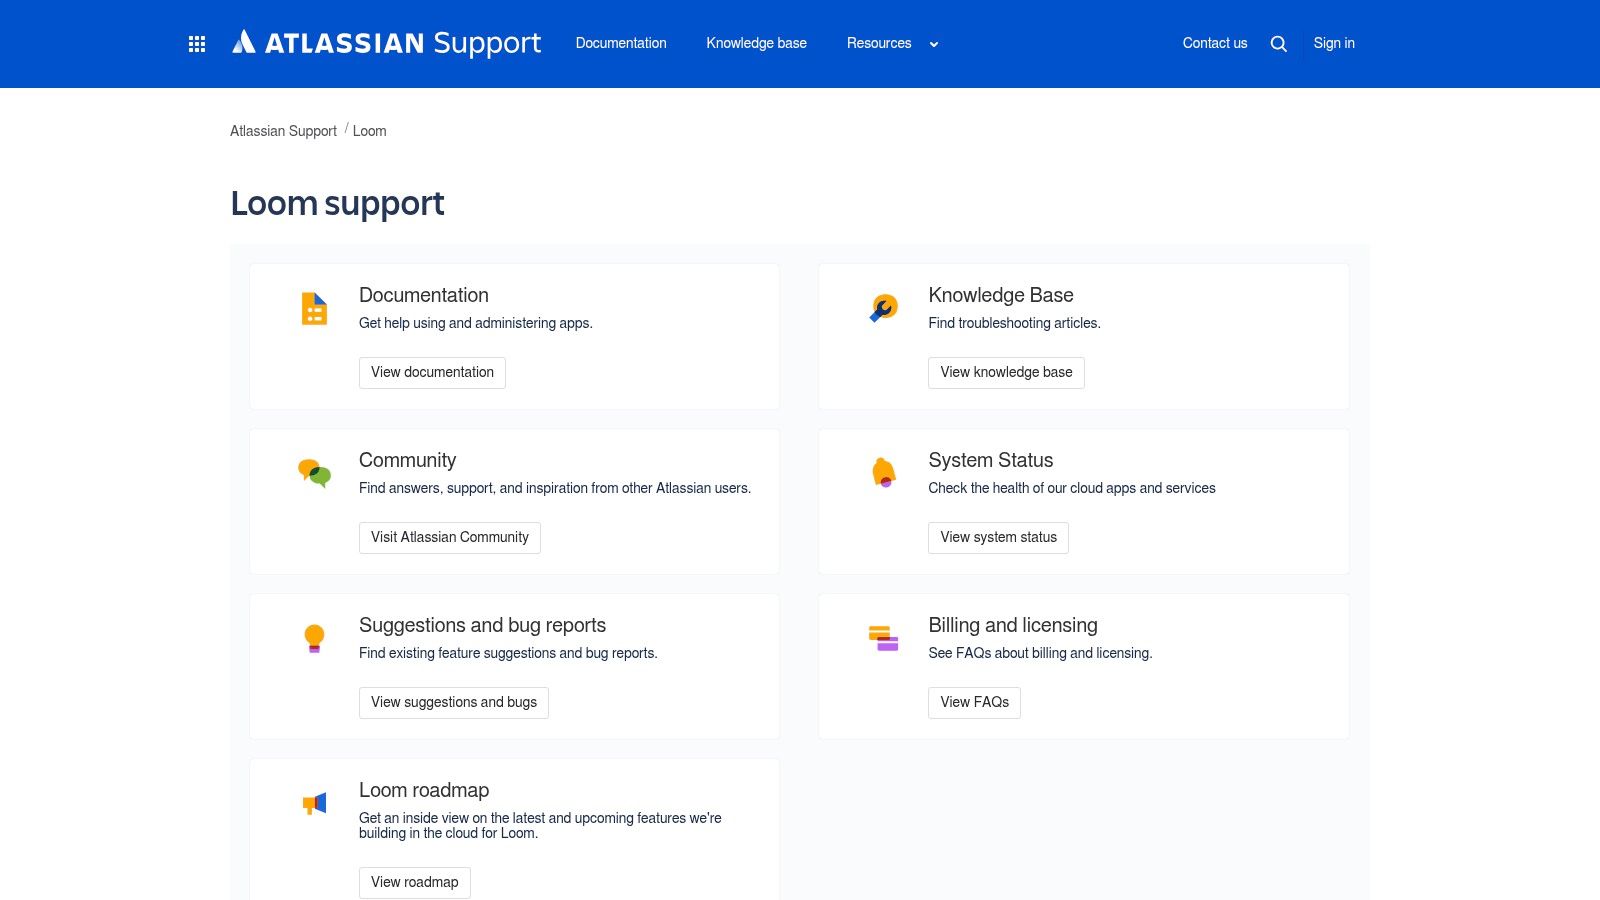1600x900 pixels.
Task: Click 'Find answers, support, and inspiration' description
Action: 555,488
